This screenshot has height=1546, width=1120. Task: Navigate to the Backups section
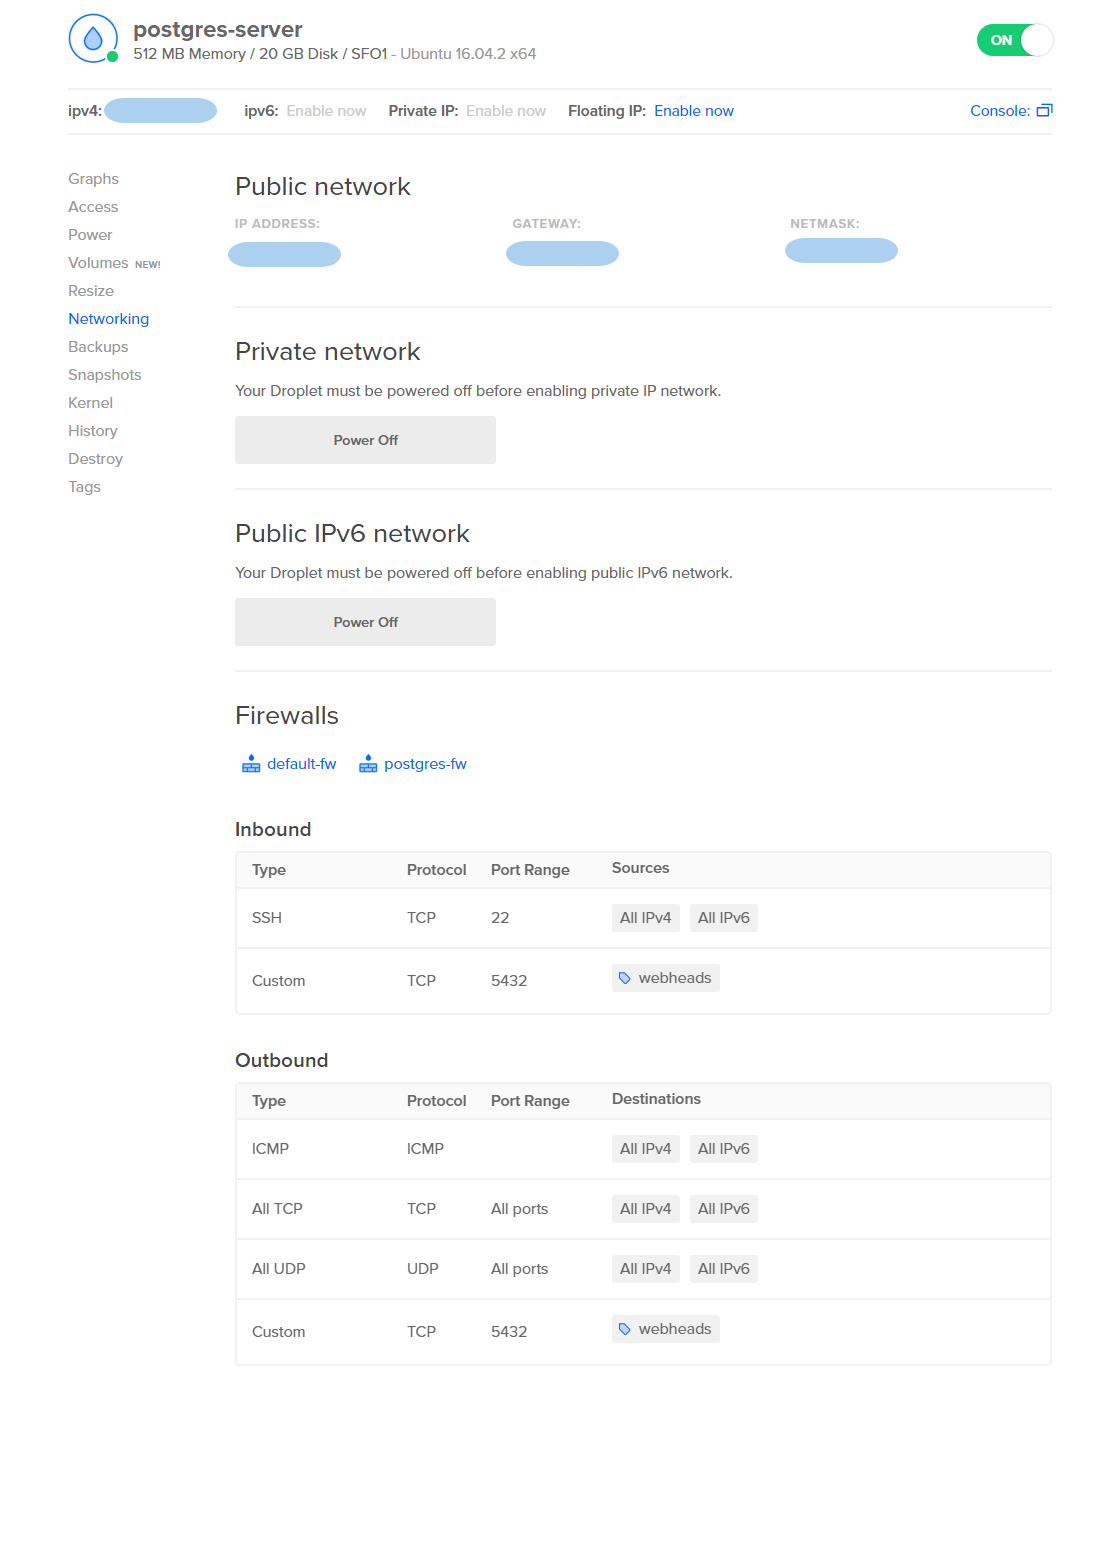98,347
